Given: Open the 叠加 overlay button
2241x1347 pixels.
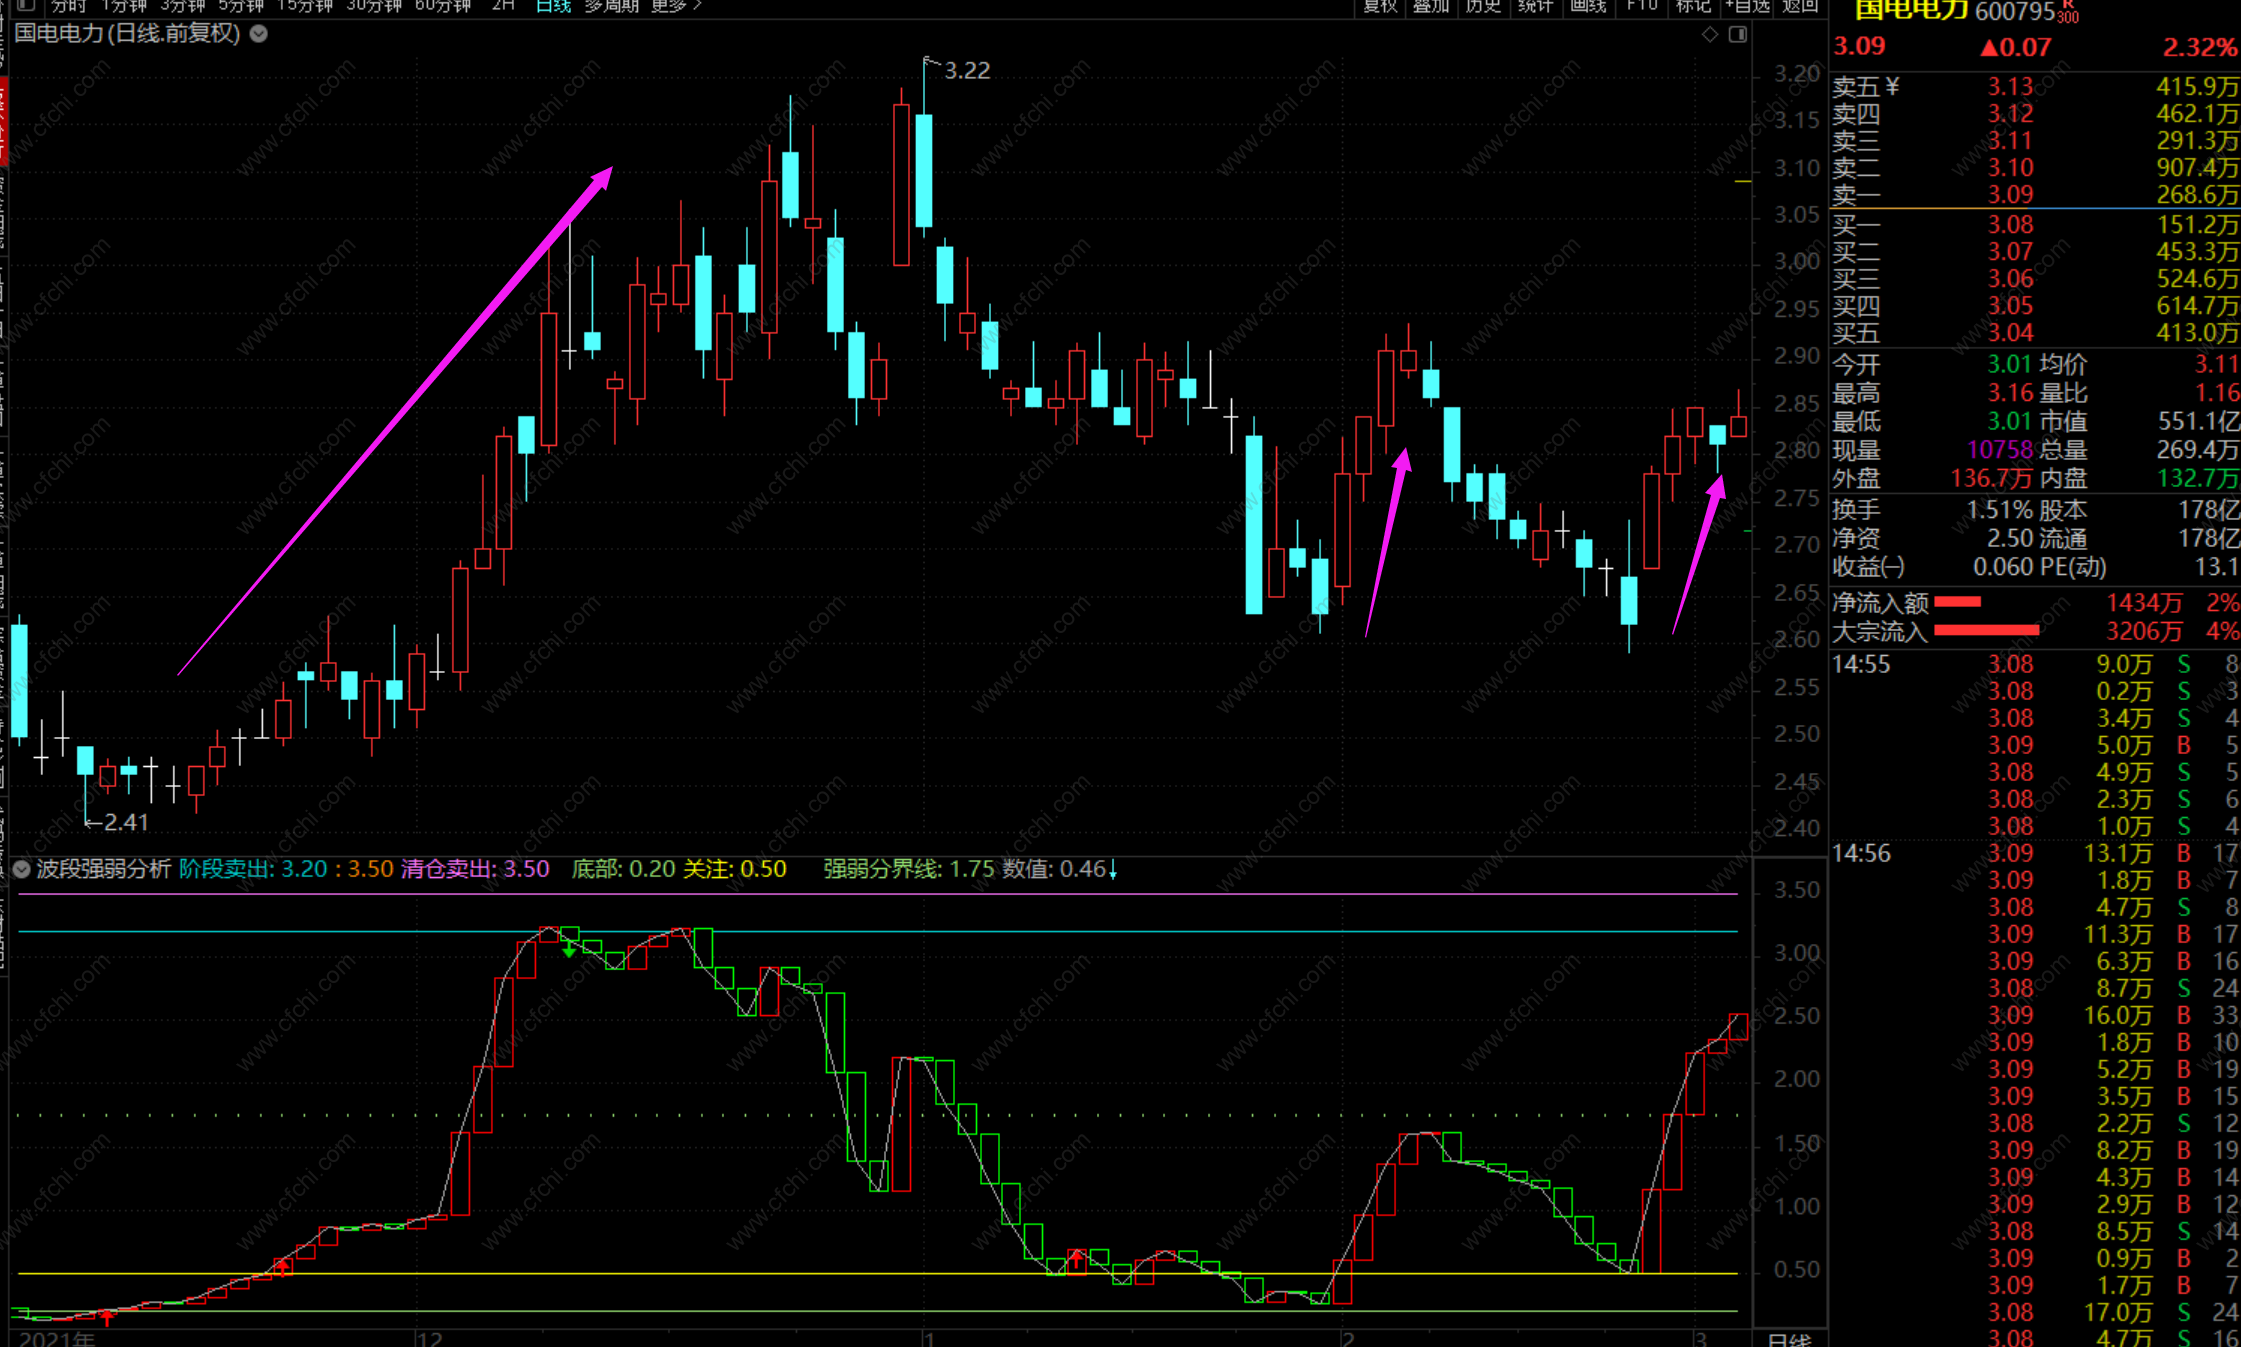Looking at the screenshot, I should 1431,6.
